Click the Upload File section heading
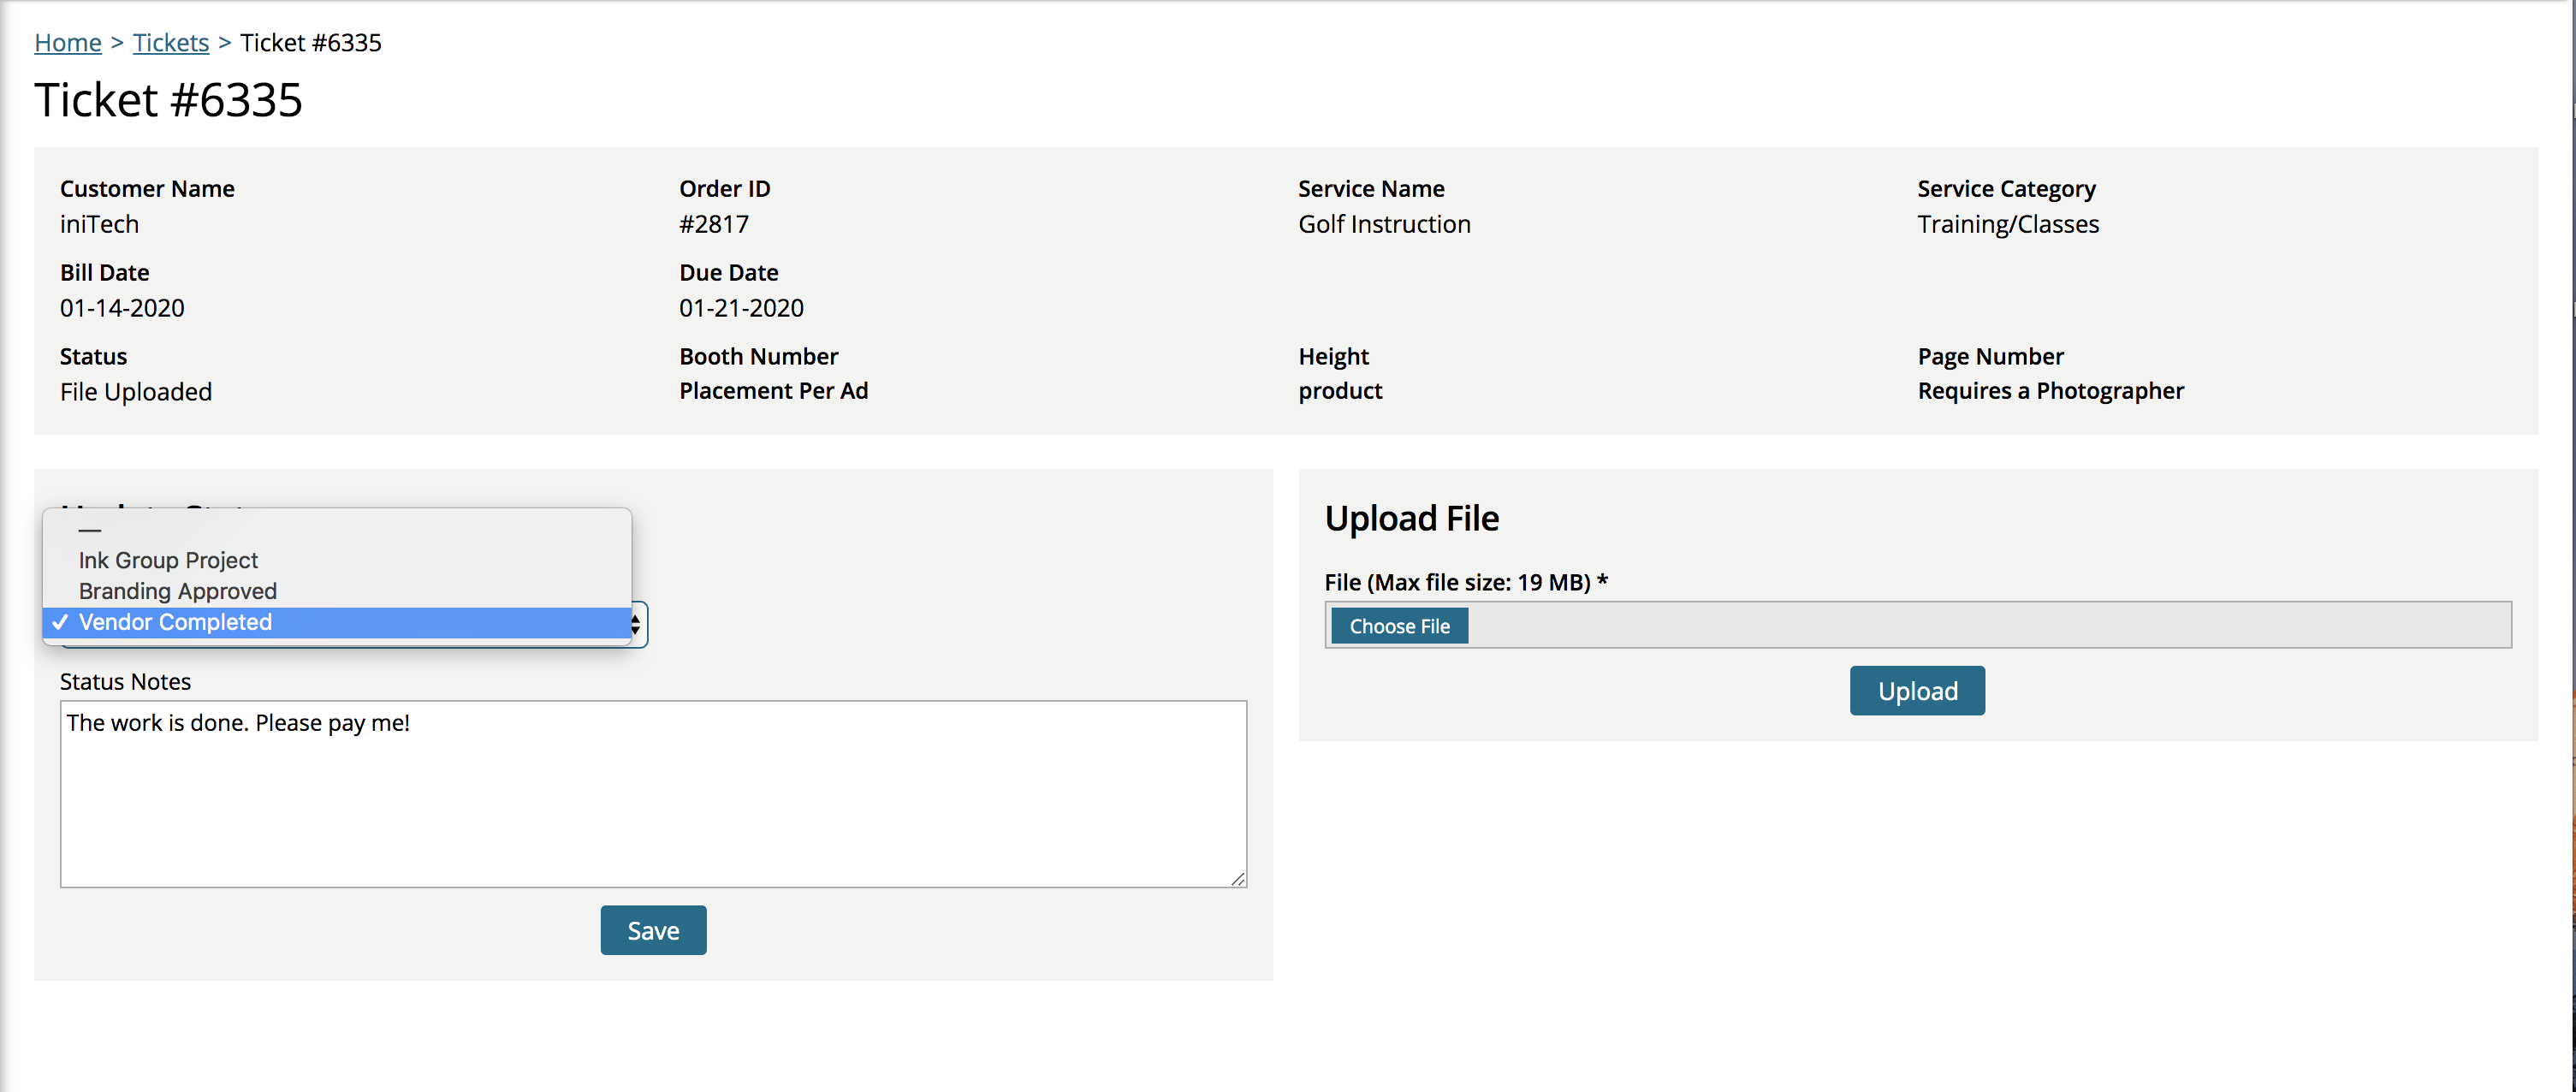2576x1092 pixels. pyautogui.click(x=1411, y=518)
